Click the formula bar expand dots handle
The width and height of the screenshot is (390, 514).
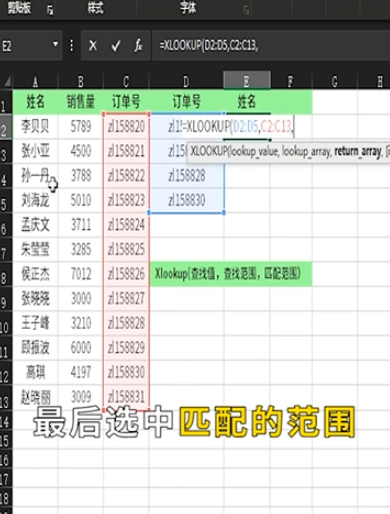[x=71, y=46]
